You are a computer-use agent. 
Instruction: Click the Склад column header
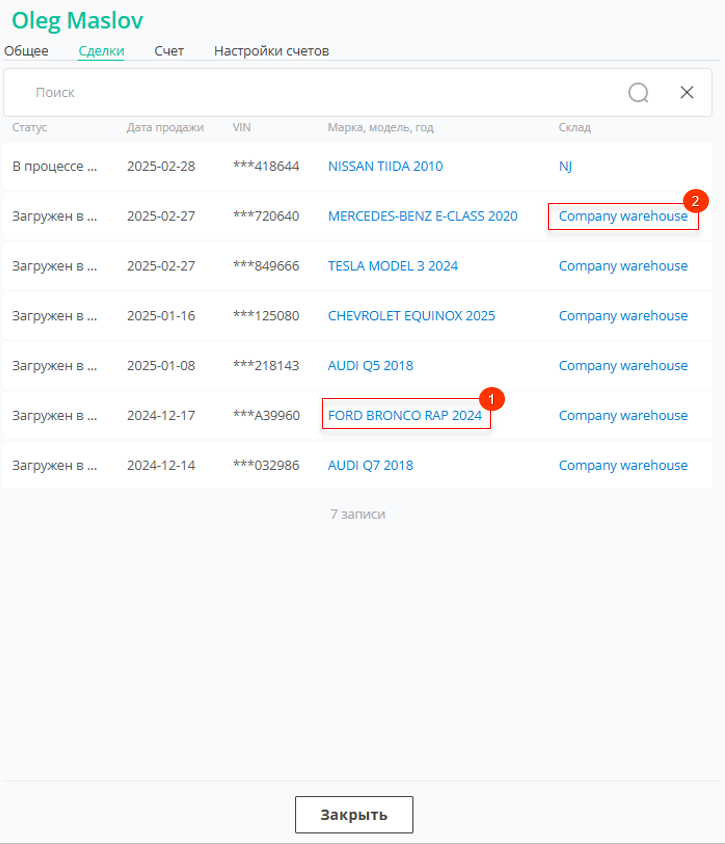(x=575, y=128)
